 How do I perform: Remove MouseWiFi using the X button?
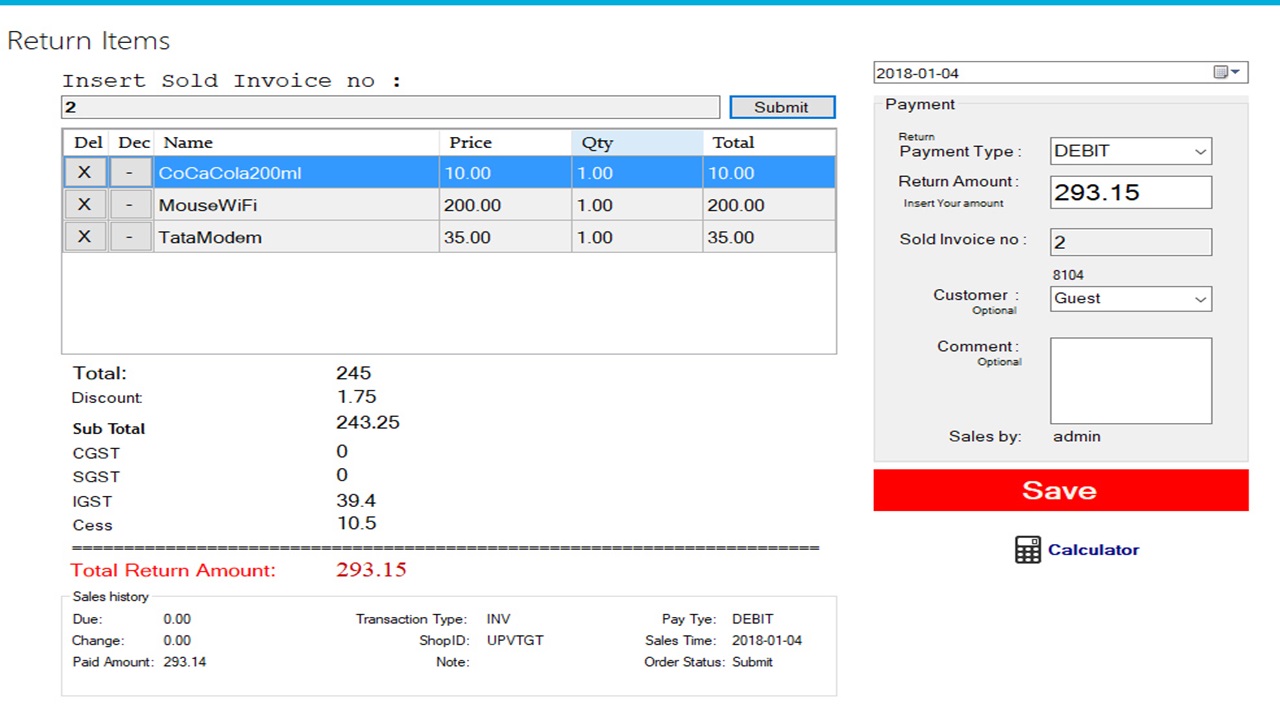click(85, 204)
